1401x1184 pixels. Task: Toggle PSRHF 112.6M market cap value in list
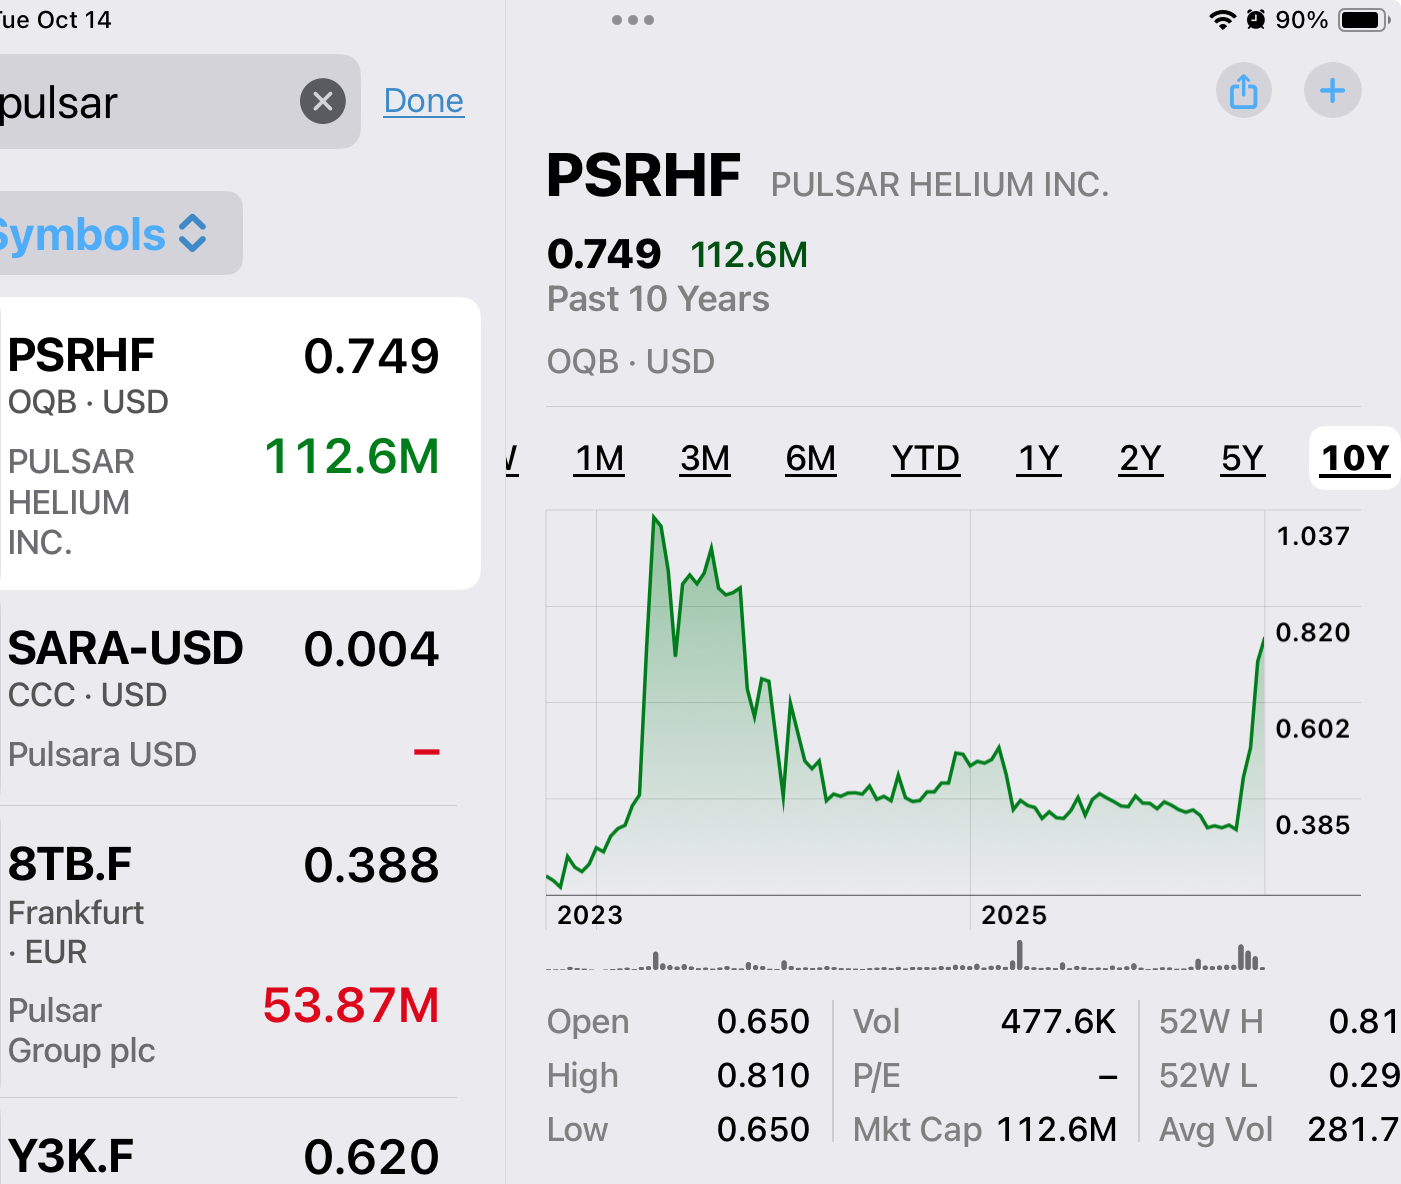tap(352, 457)
